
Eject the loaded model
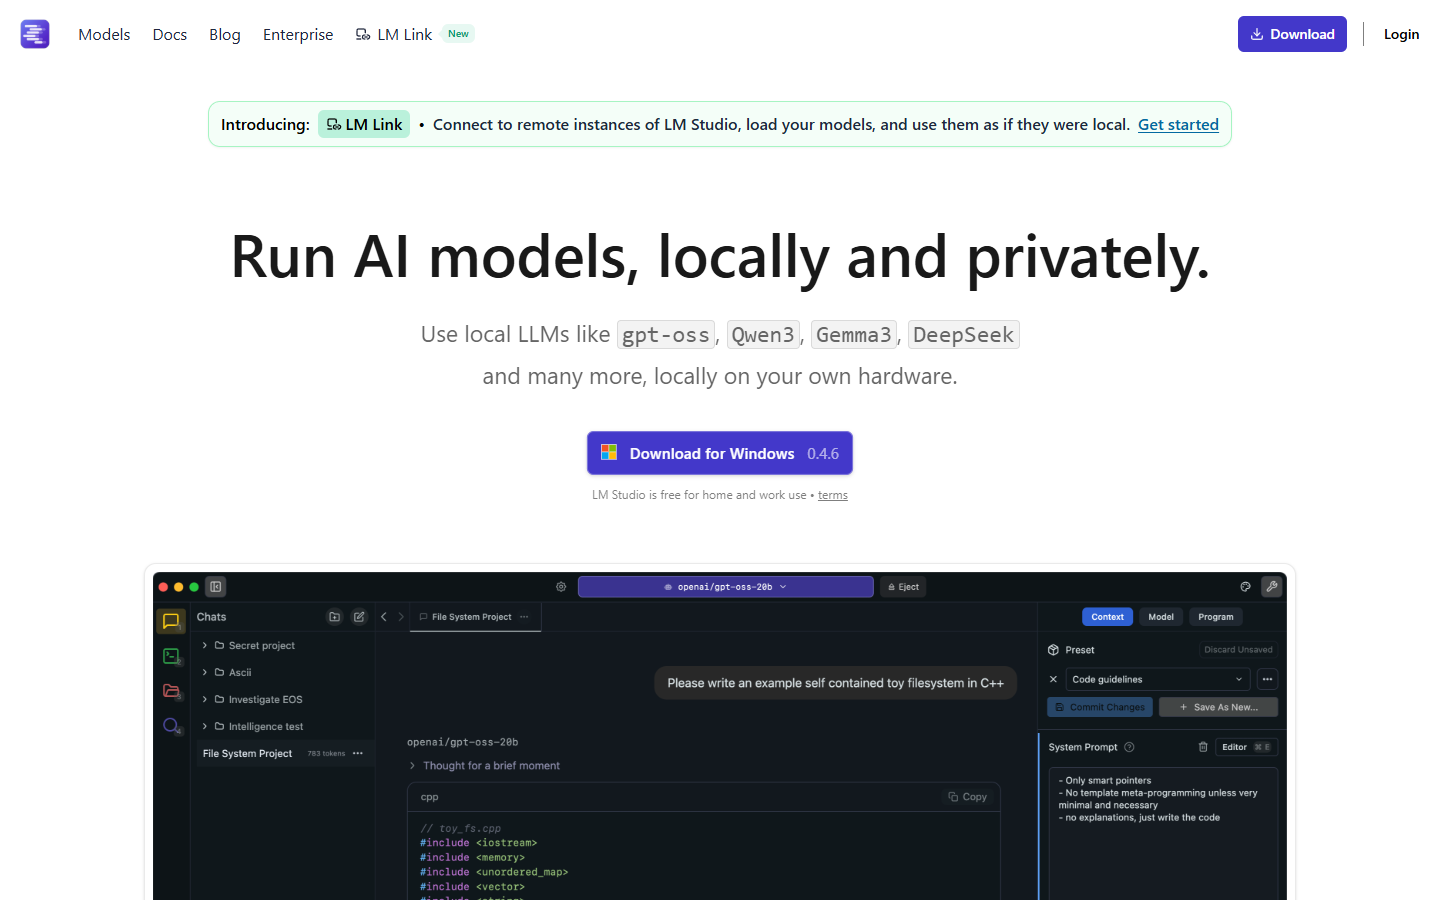tap(903, 587)
